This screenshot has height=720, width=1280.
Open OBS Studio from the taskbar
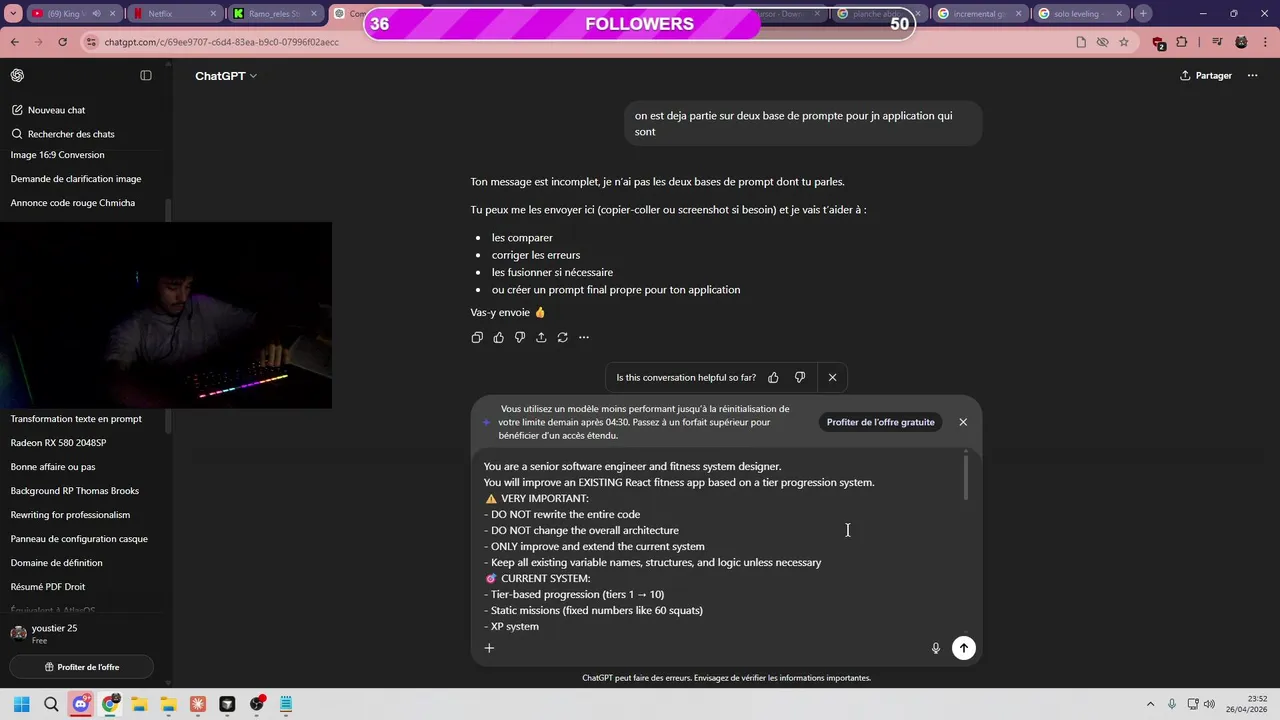pos(256,704)
